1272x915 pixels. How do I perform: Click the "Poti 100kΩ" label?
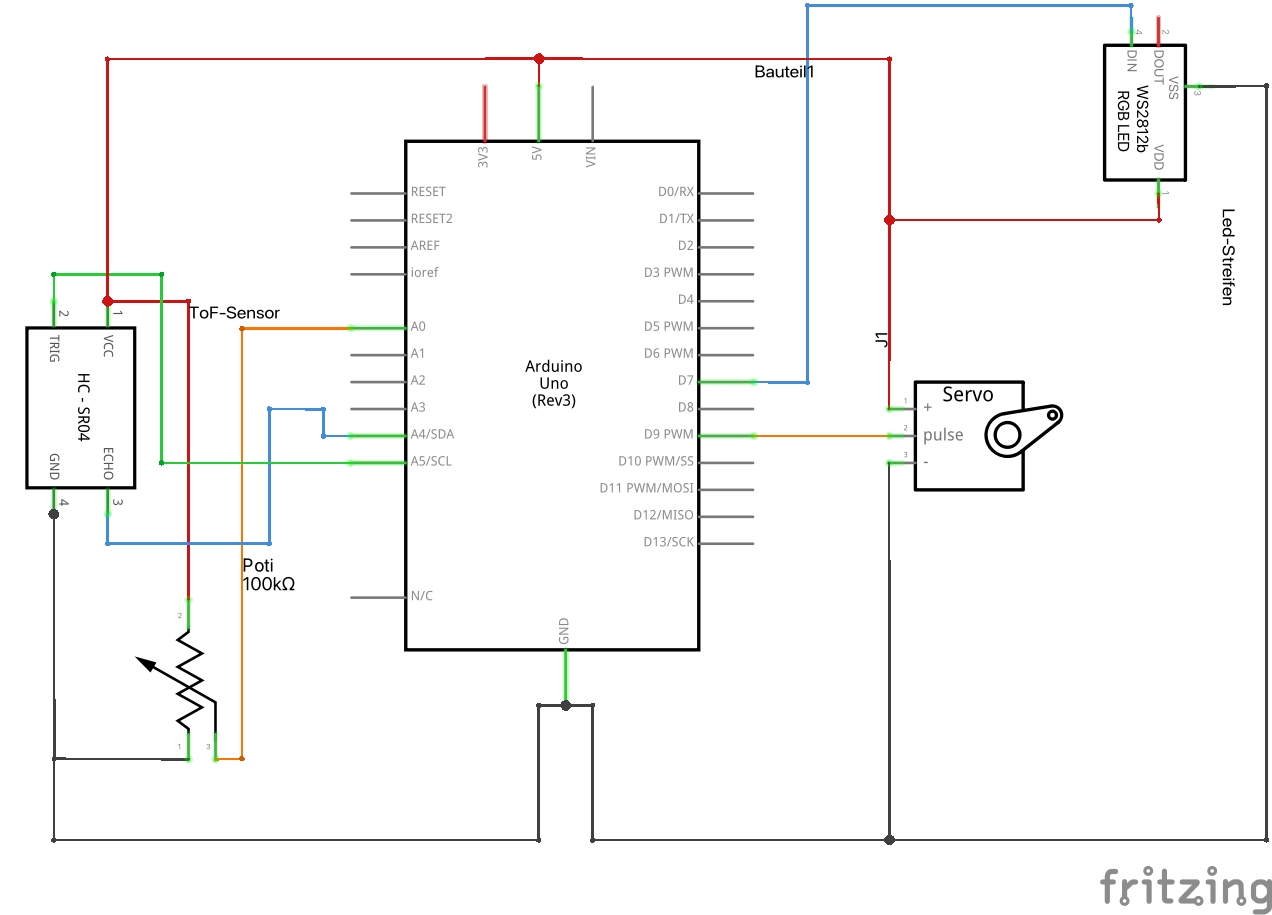pos(269,573)
